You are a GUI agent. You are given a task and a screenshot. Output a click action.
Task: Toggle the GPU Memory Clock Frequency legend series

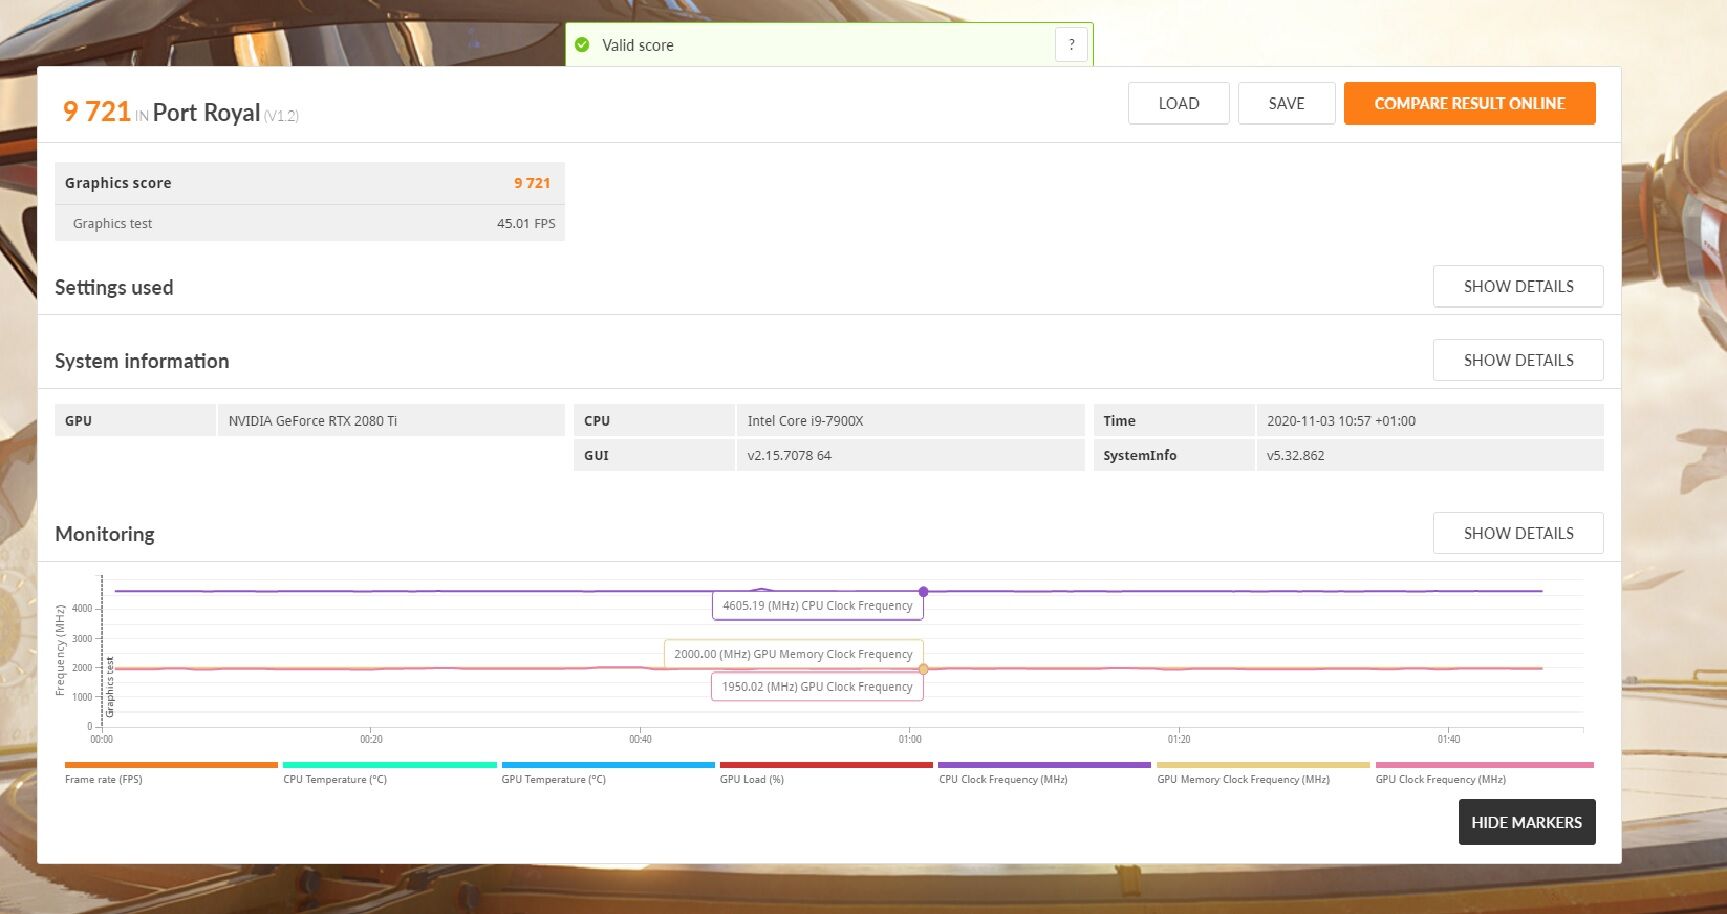point(1263,773)
